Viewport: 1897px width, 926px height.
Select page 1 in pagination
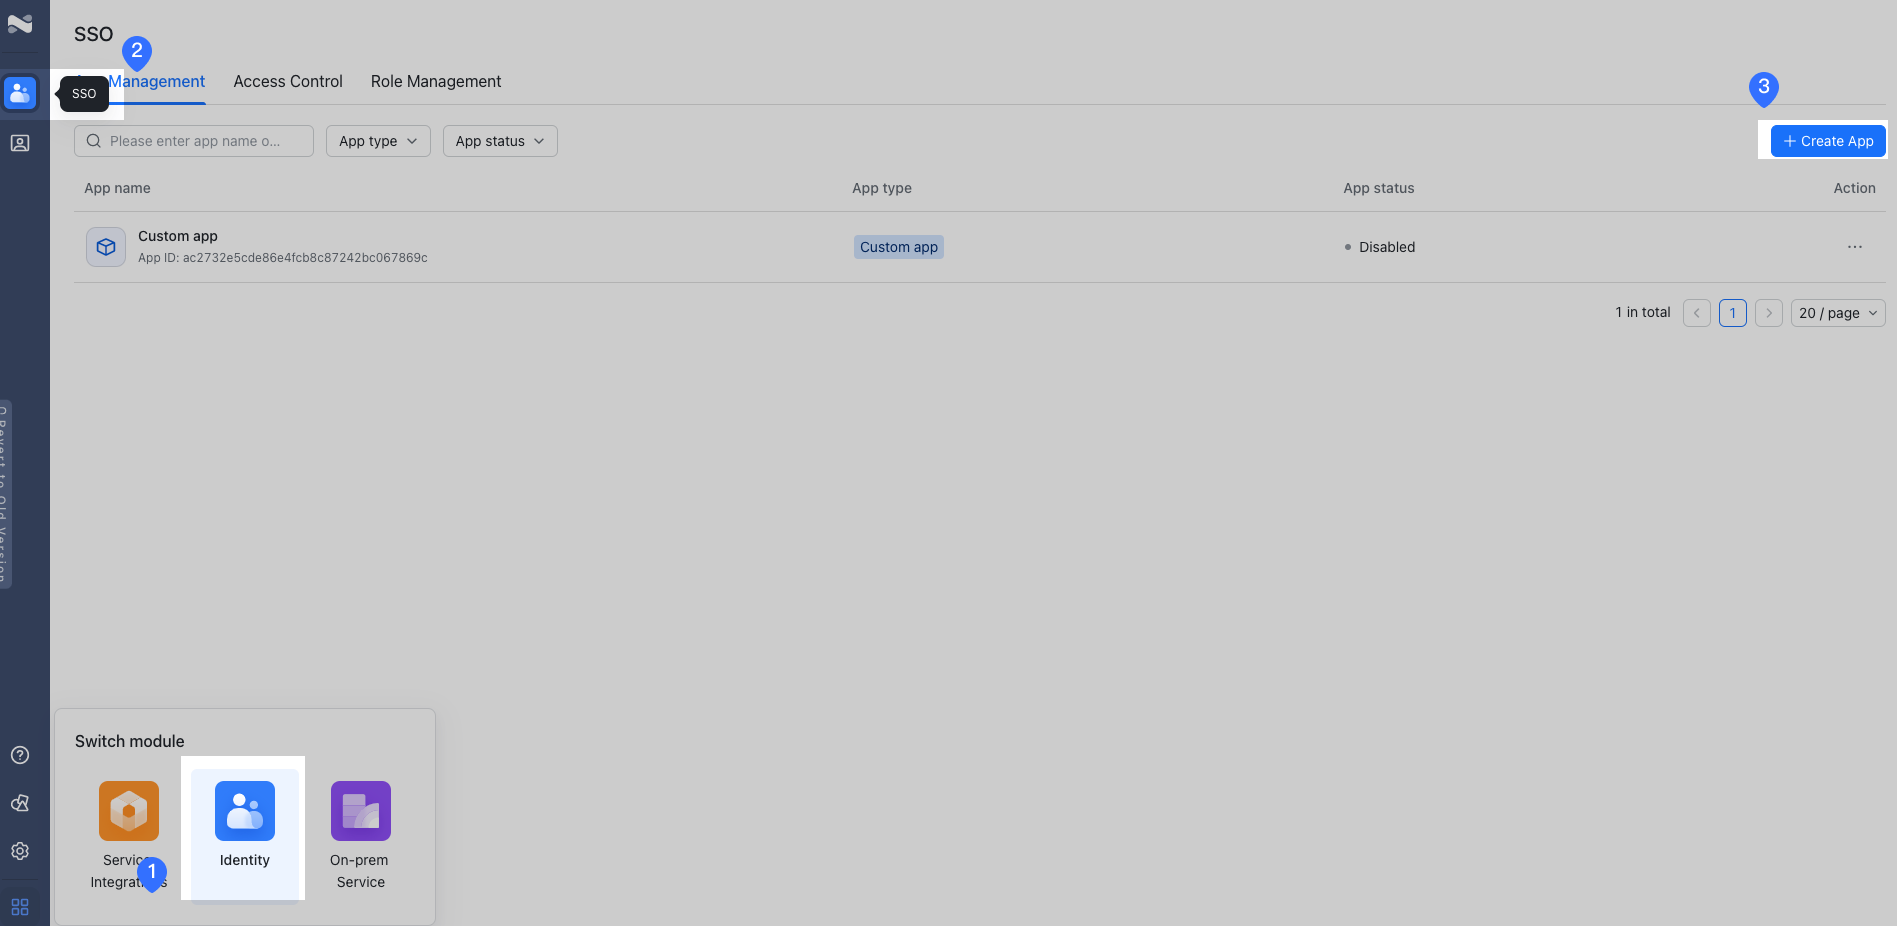[x=1733, y=313]
